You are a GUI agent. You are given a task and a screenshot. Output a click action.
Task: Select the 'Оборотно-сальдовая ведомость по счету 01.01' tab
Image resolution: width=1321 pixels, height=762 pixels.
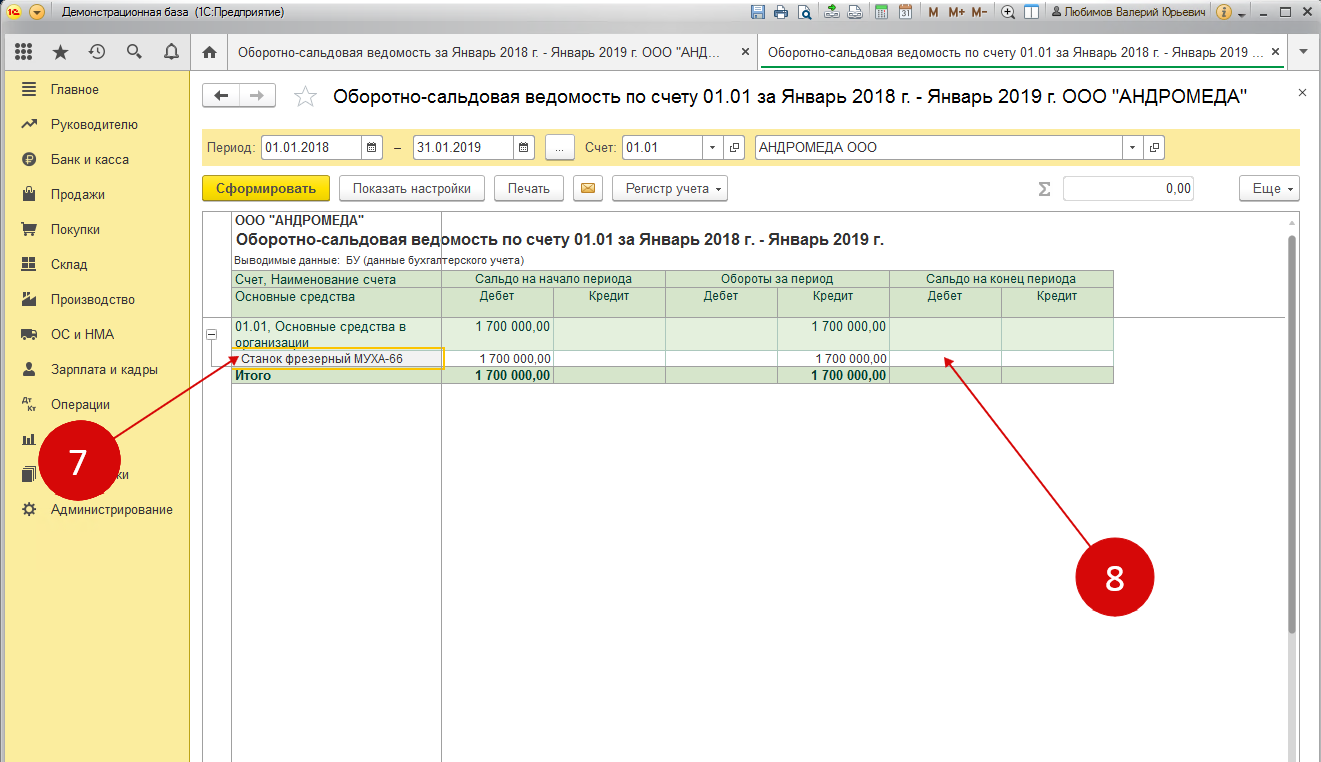1016,52
